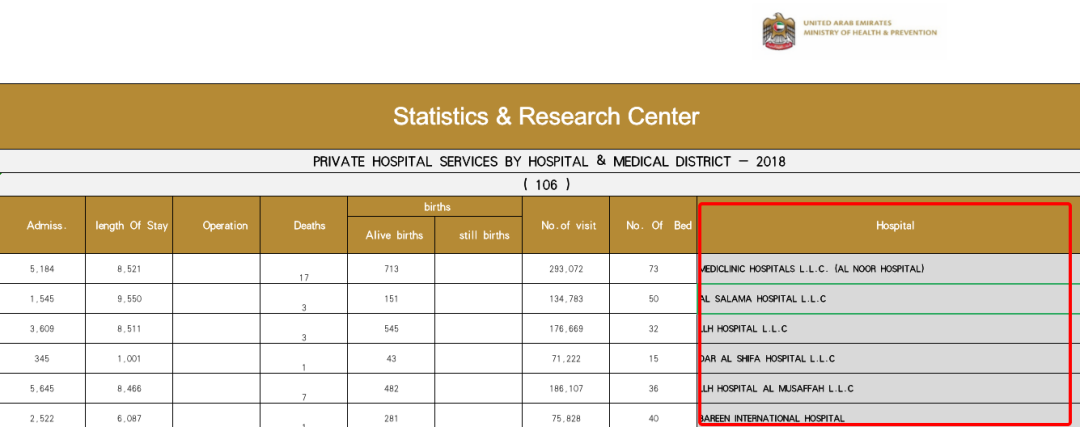Click alive births value 713

click(391, 269)
